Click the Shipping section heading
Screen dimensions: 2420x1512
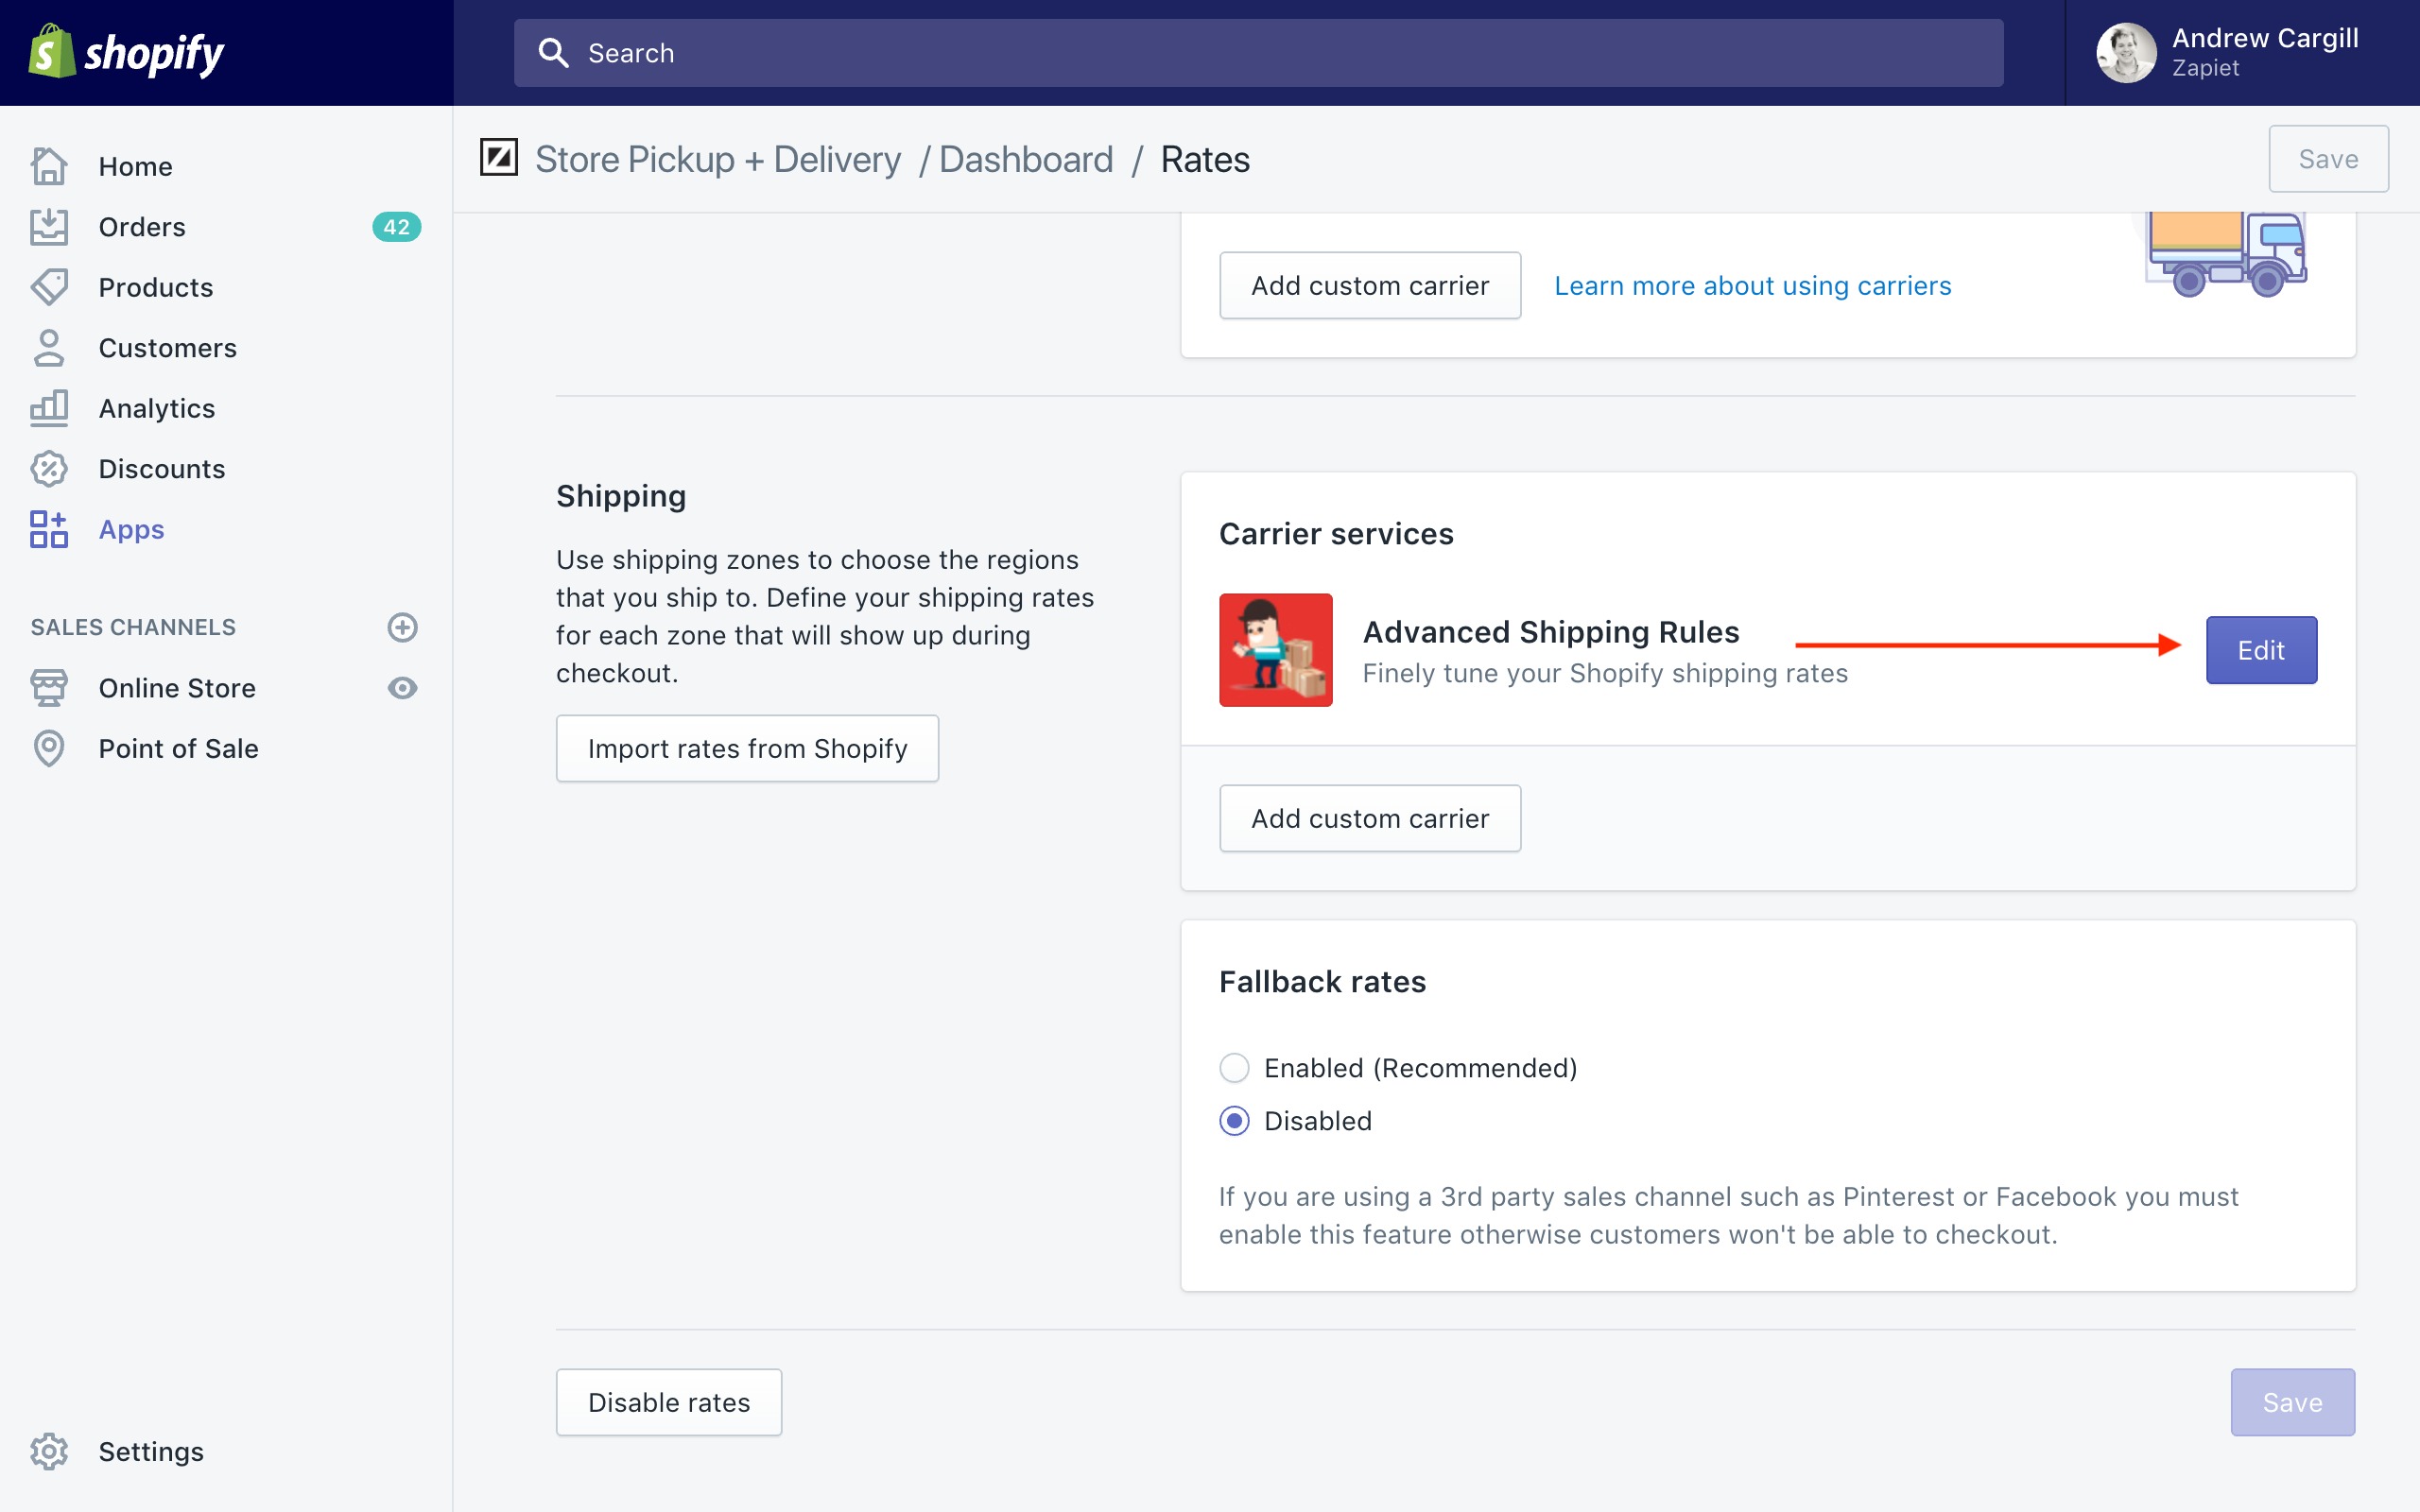pyautogui.click(x=621, y=496)
